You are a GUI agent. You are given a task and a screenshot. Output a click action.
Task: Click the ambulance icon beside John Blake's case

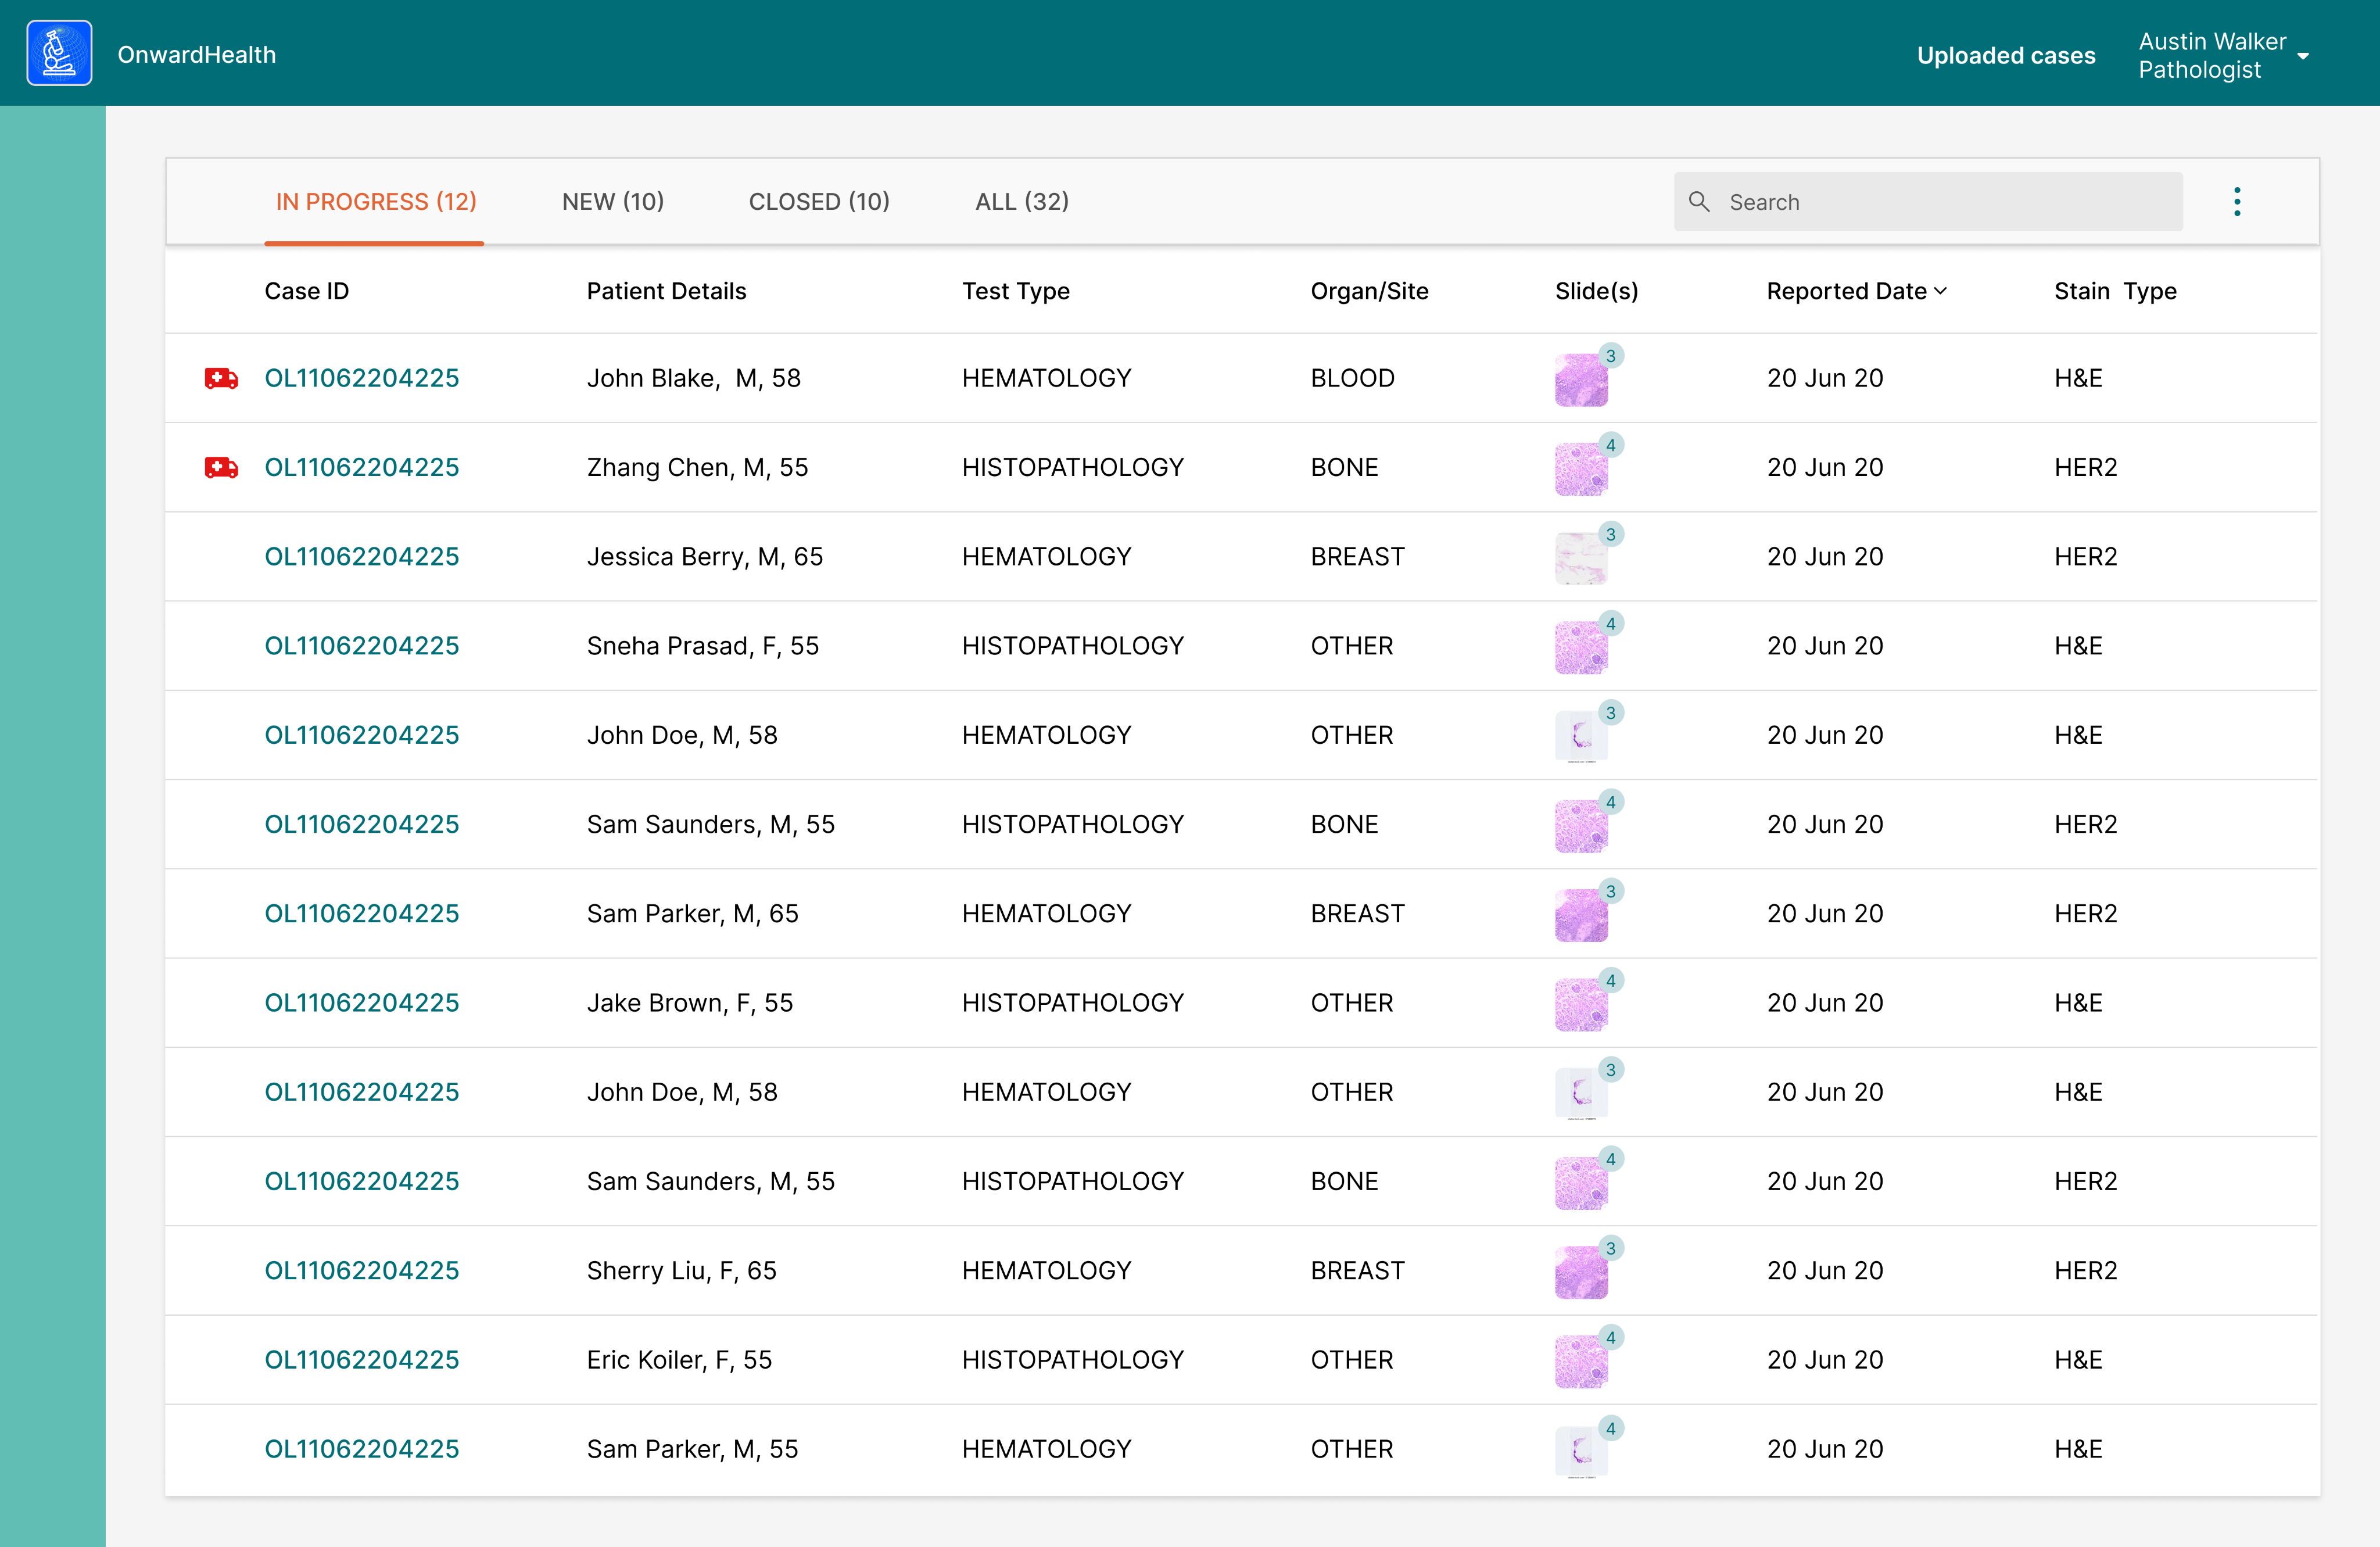point(221,378)
